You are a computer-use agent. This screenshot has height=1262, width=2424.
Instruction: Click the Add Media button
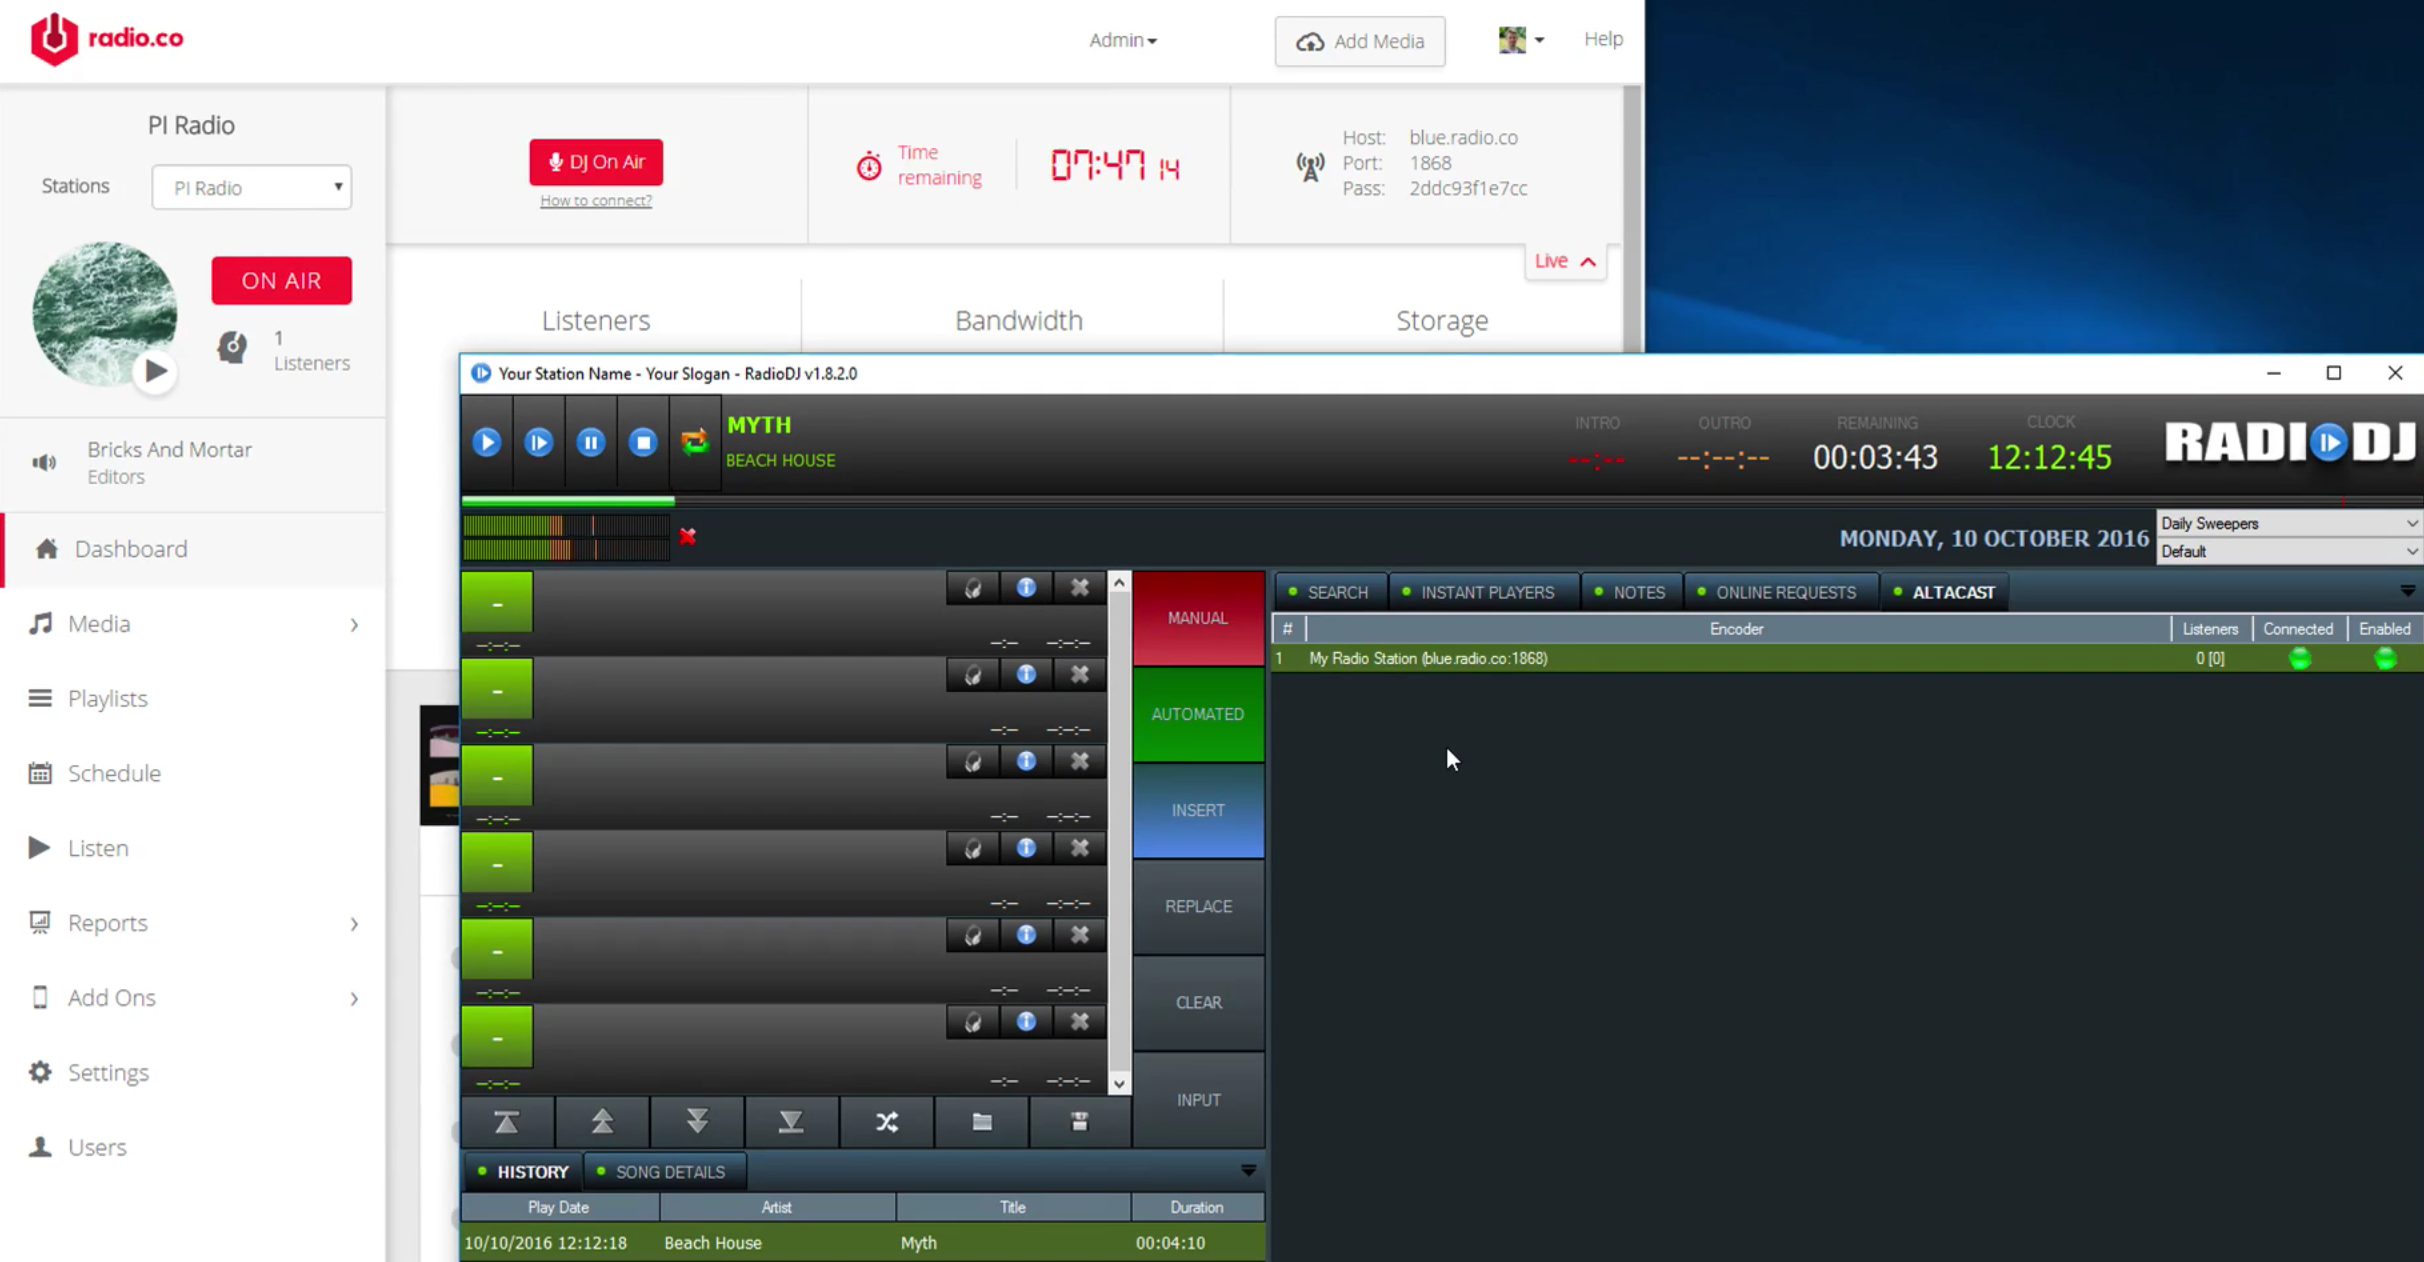pyautogui.click(x=1359, y=41)
